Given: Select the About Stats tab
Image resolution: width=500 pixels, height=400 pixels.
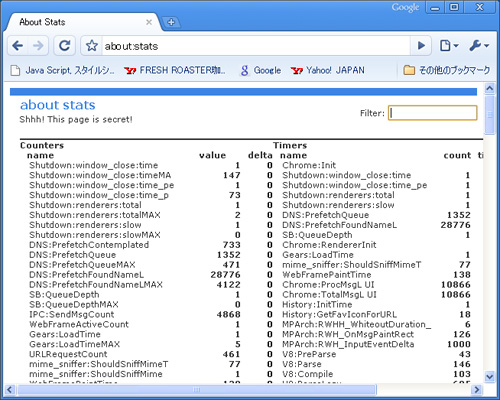Looking at the screenshot, I should coord(83,22).
